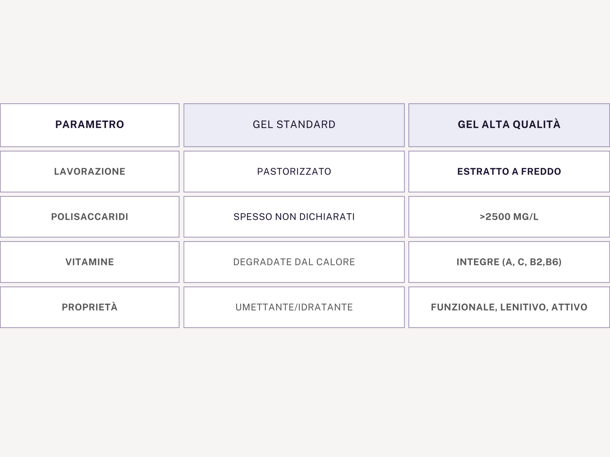Click the LAVORAZIONE row label
Image resolution: width=610 pixels, height=457 pixels.
point(90,171)
